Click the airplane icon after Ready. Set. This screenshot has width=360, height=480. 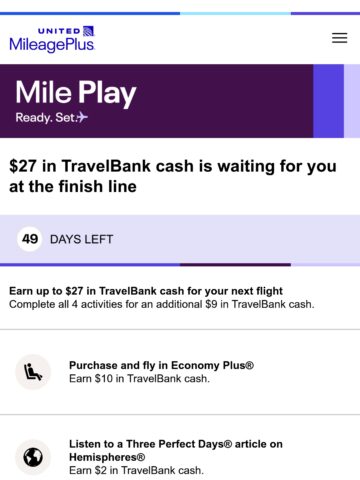click(x=82, y=117)
